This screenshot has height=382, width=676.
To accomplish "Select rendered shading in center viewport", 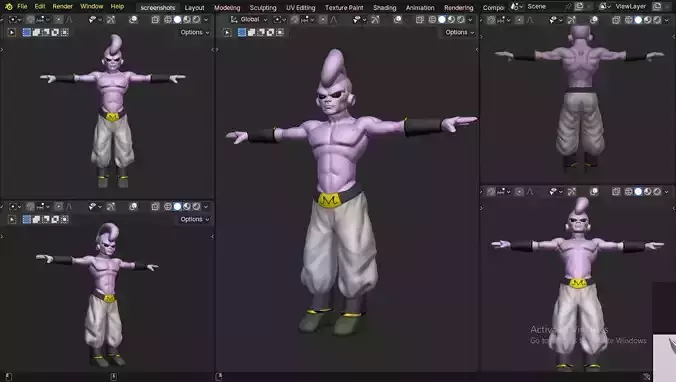I will point(460,19).
